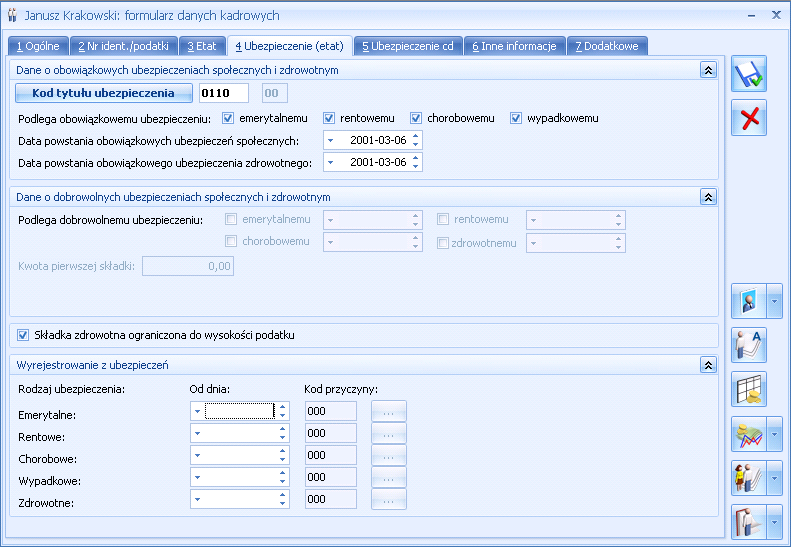Screen dimensions: 791x547
Task: Click the employee photo portrait icon
Action: [x=749, y=301]
